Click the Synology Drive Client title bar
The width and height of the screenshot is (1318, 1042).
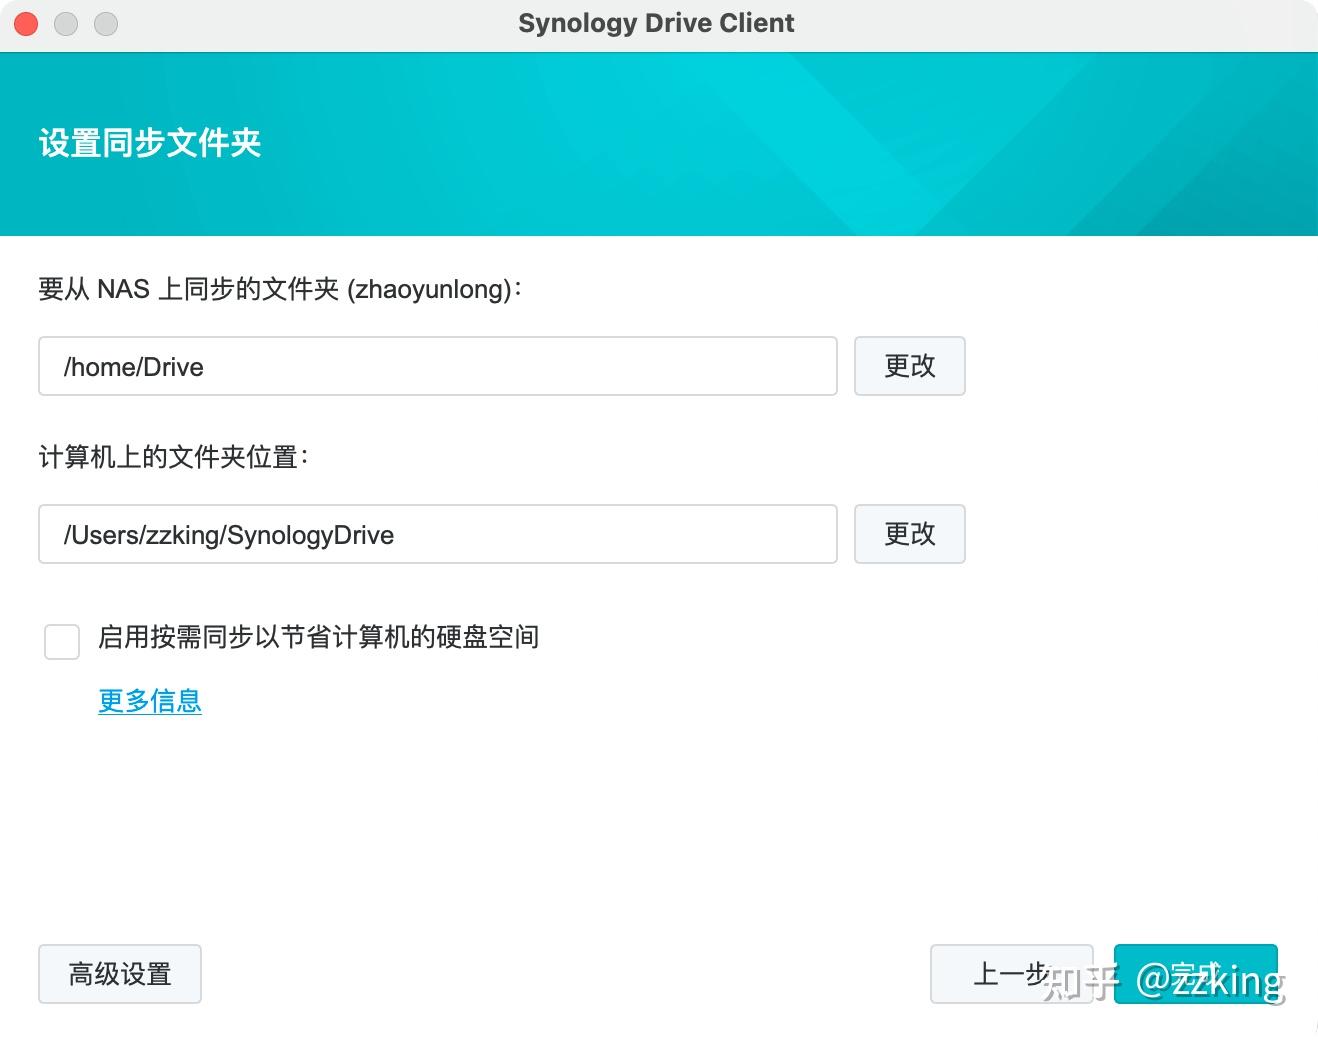[655, 22]
